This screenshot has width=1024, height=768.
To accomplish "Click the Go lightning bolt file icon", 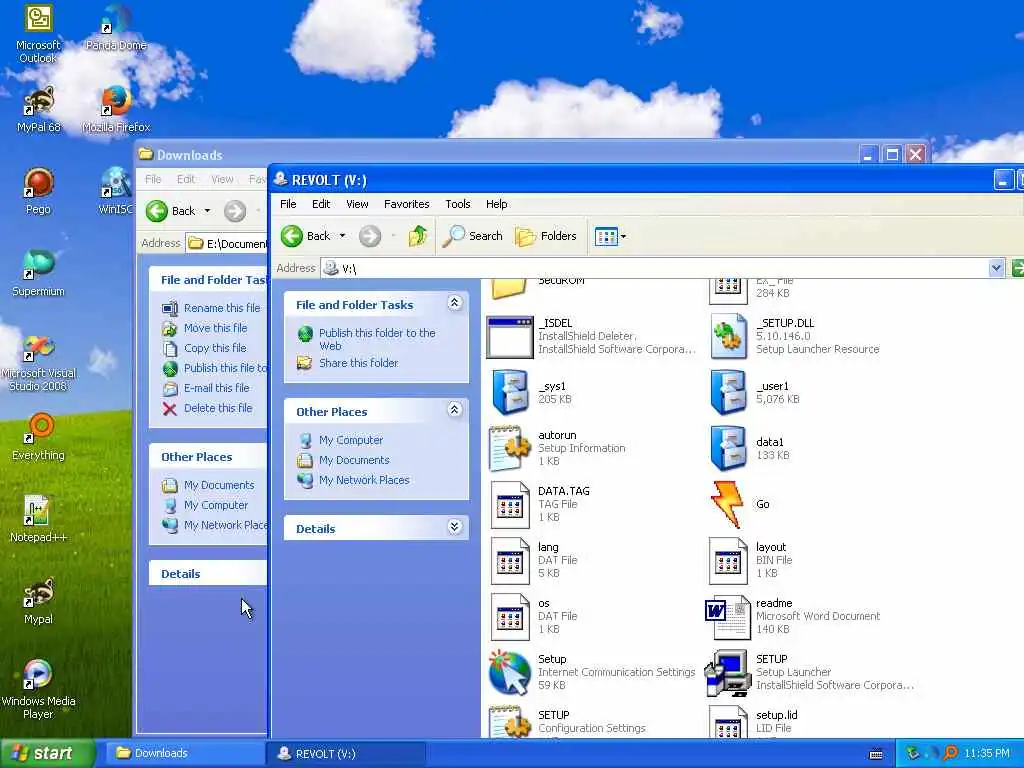I will 727,504.
